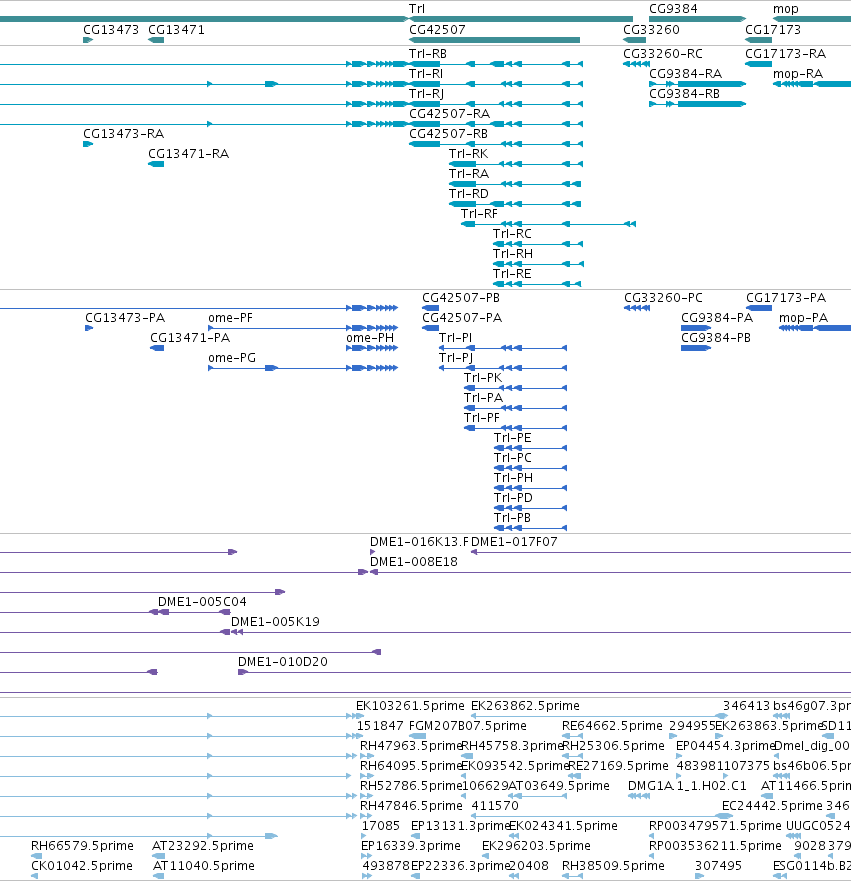The width and height of the screenshot is (851, 881).
Task: Click the AT23292.5prime EST label
Action: pyautogui.click(x=203, y=846)
